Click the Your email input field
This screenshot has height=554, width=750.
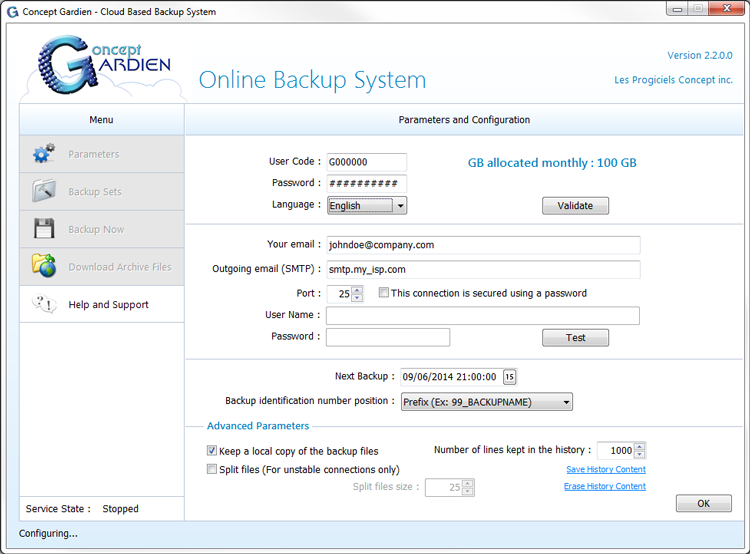coord(482,245)
